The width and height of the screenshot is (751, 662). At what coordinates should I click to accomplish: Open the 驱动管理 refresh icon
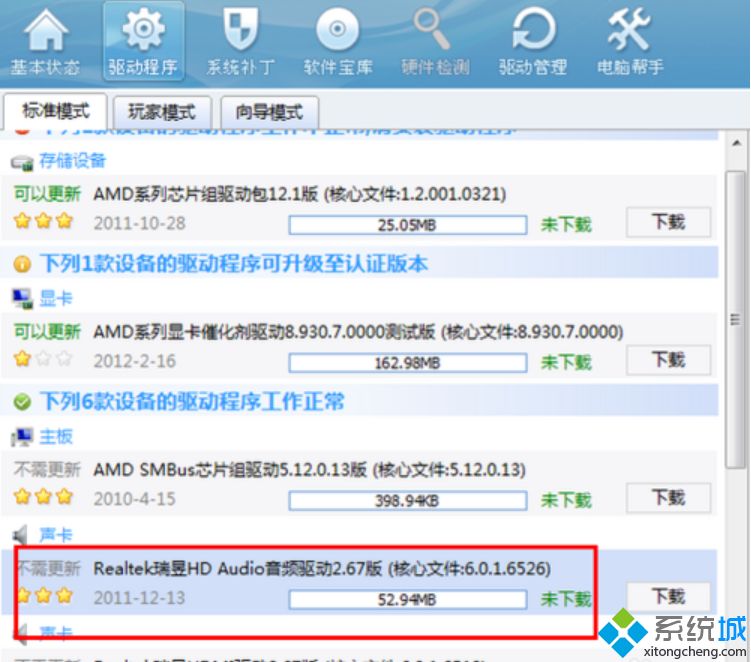[x=534, y=30]
